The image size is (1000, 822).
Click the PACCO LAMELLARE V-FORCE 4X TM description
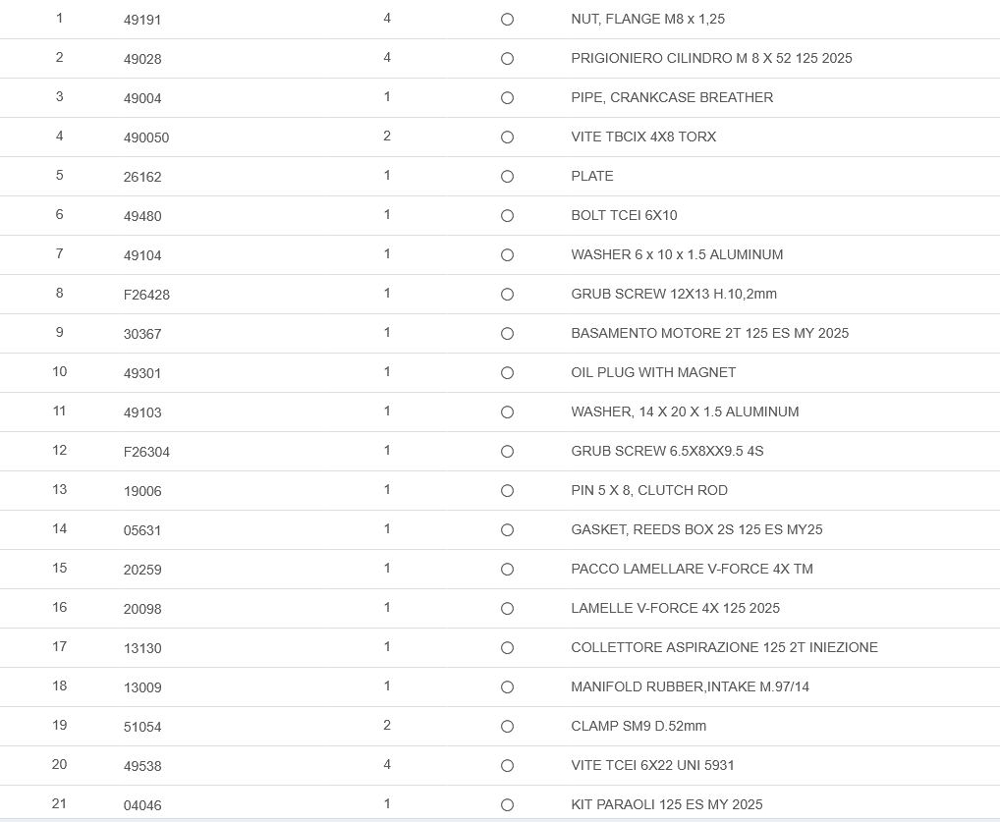691,569
